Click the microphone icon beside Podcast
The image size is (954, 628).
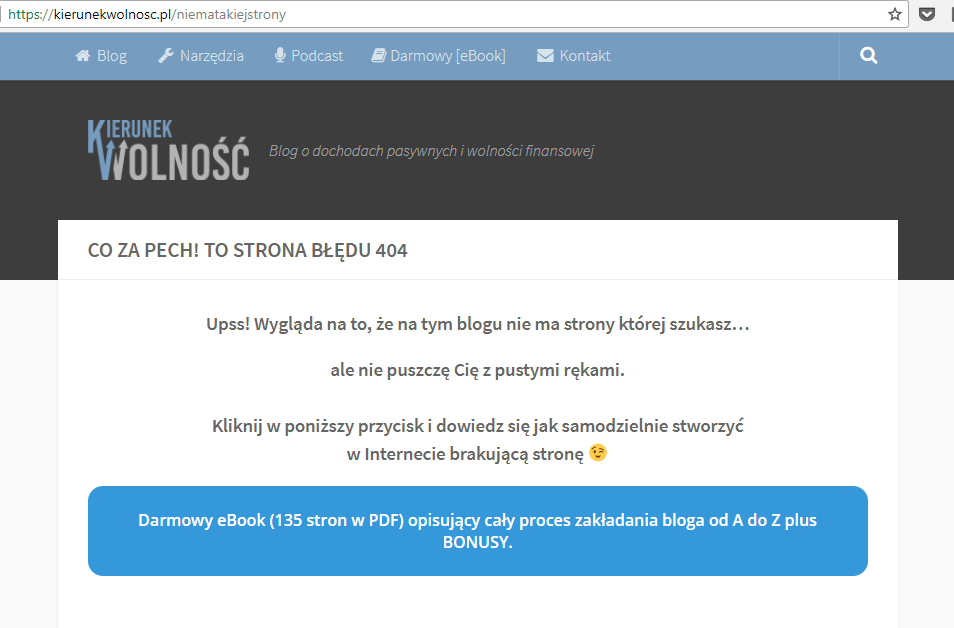(x=278, y=56)
